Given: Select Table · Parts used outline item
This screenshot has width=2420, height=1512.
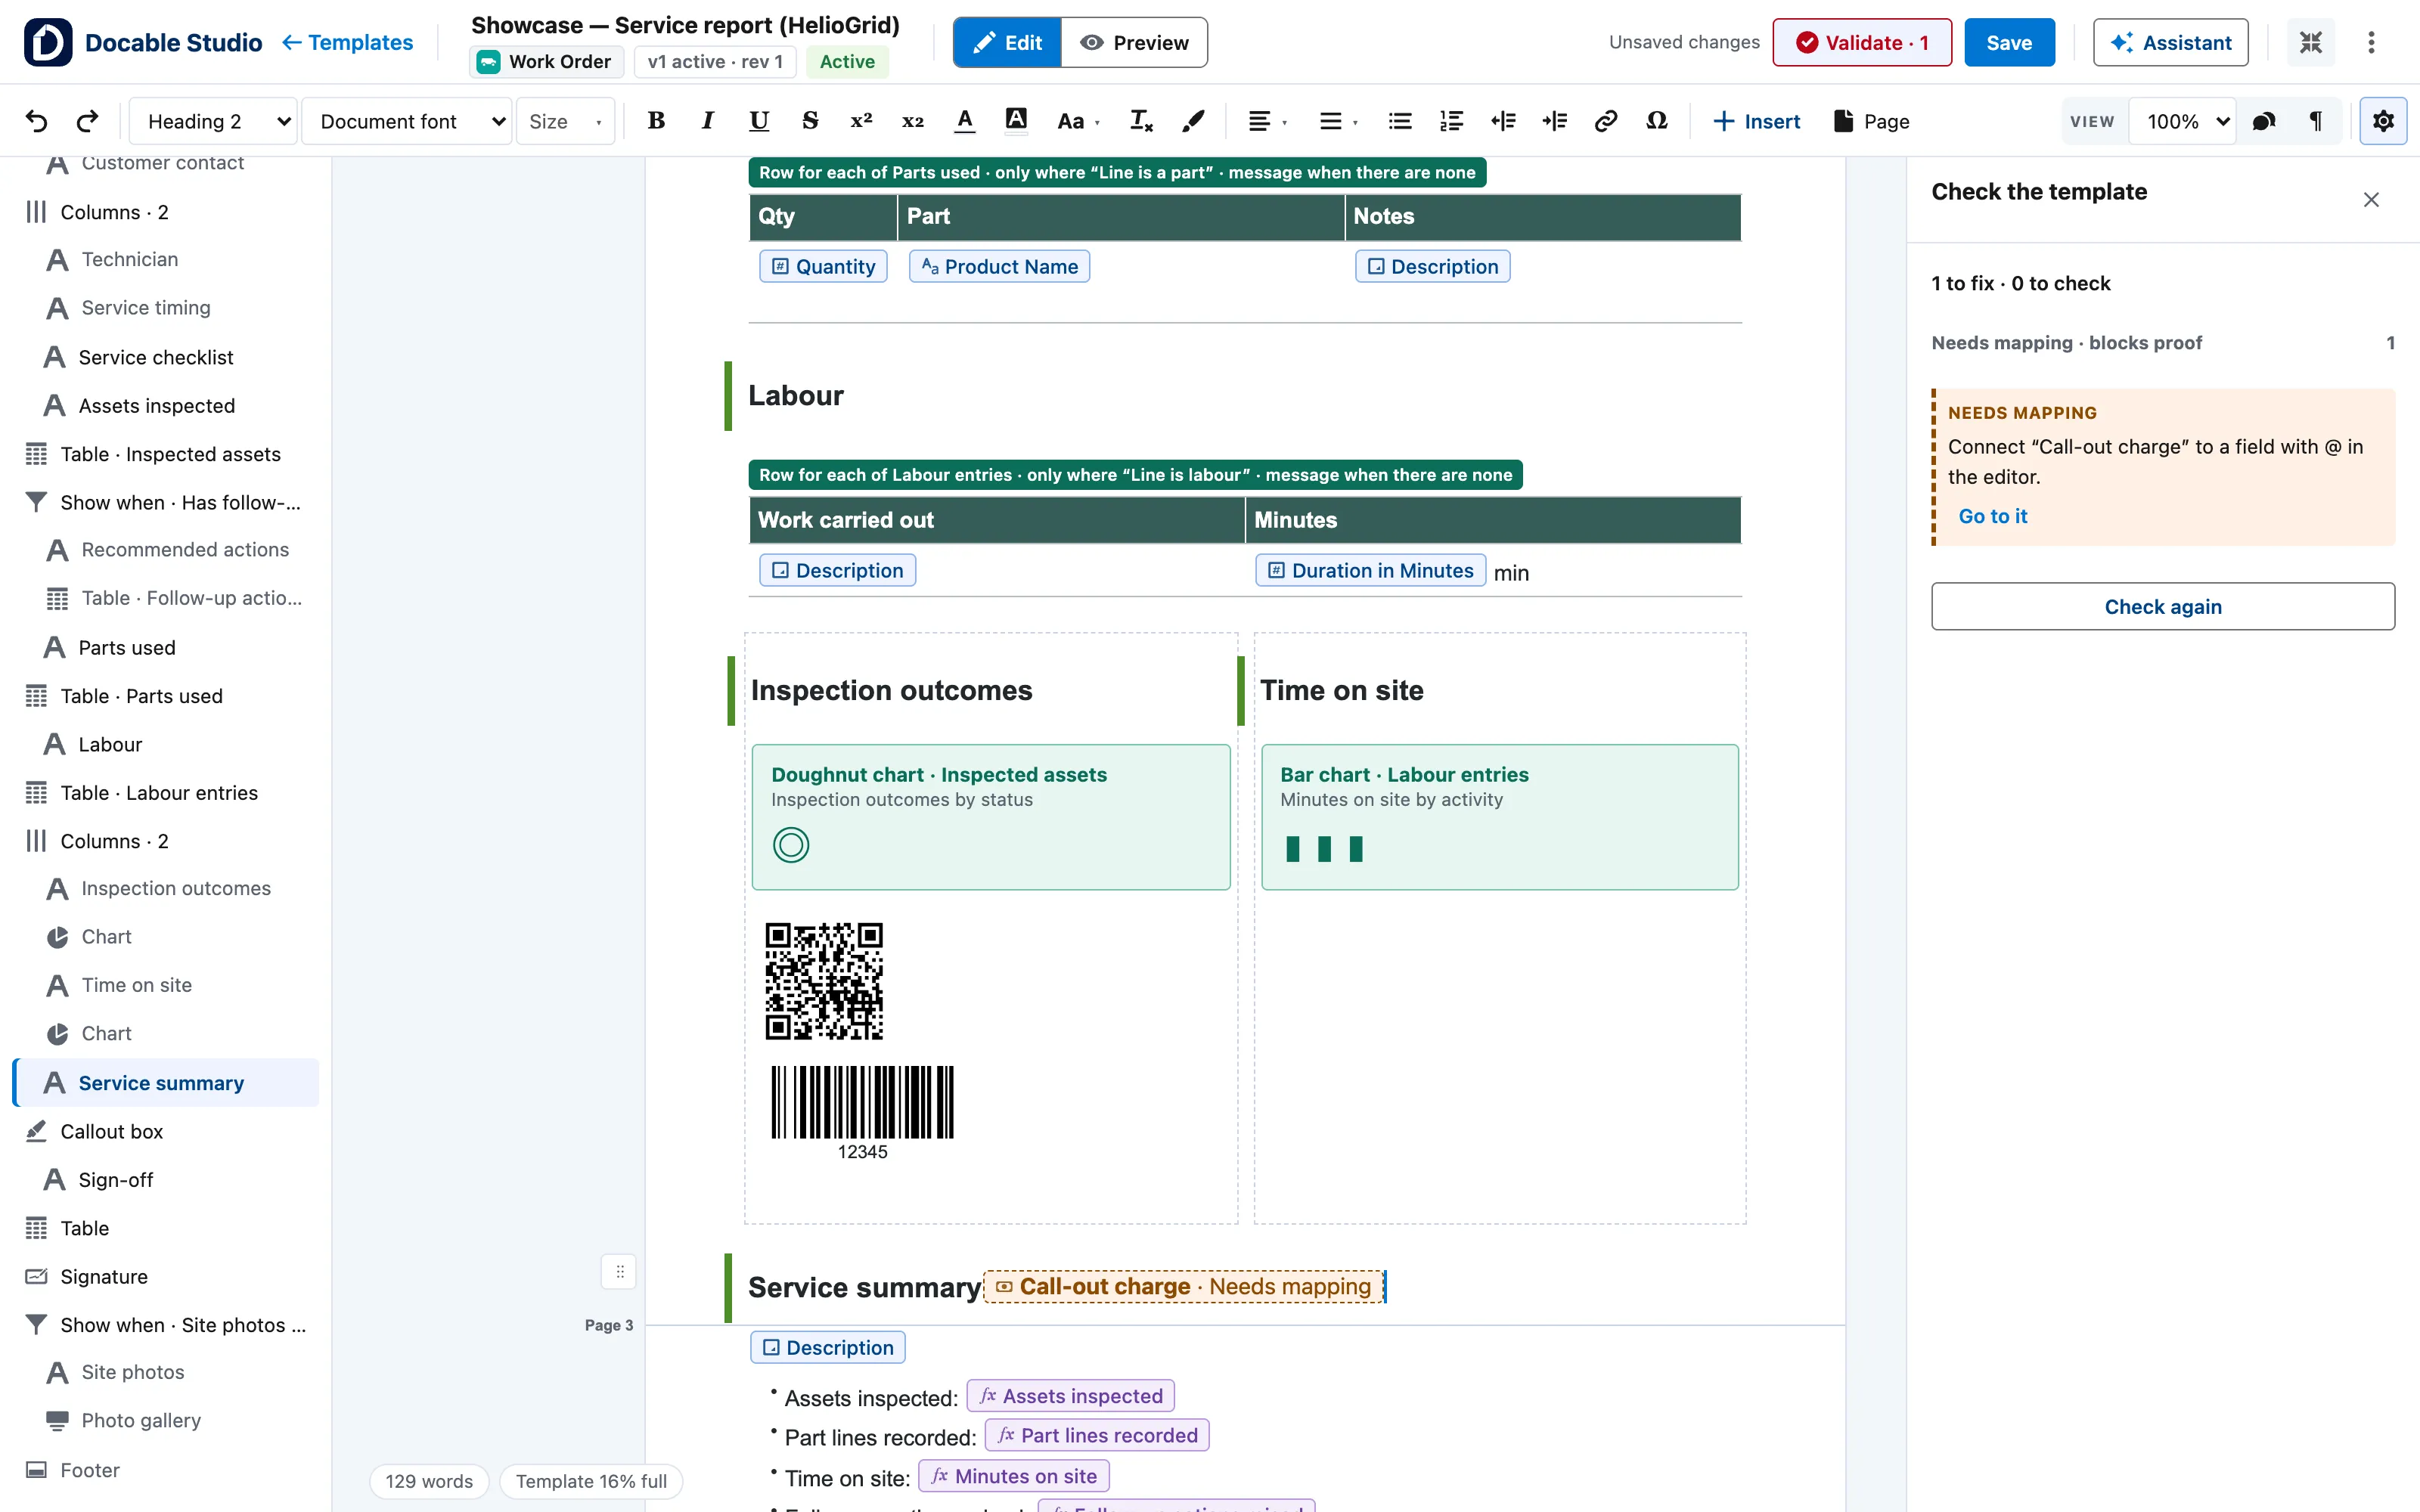Looking at the screenshot, I should point(141,696).
